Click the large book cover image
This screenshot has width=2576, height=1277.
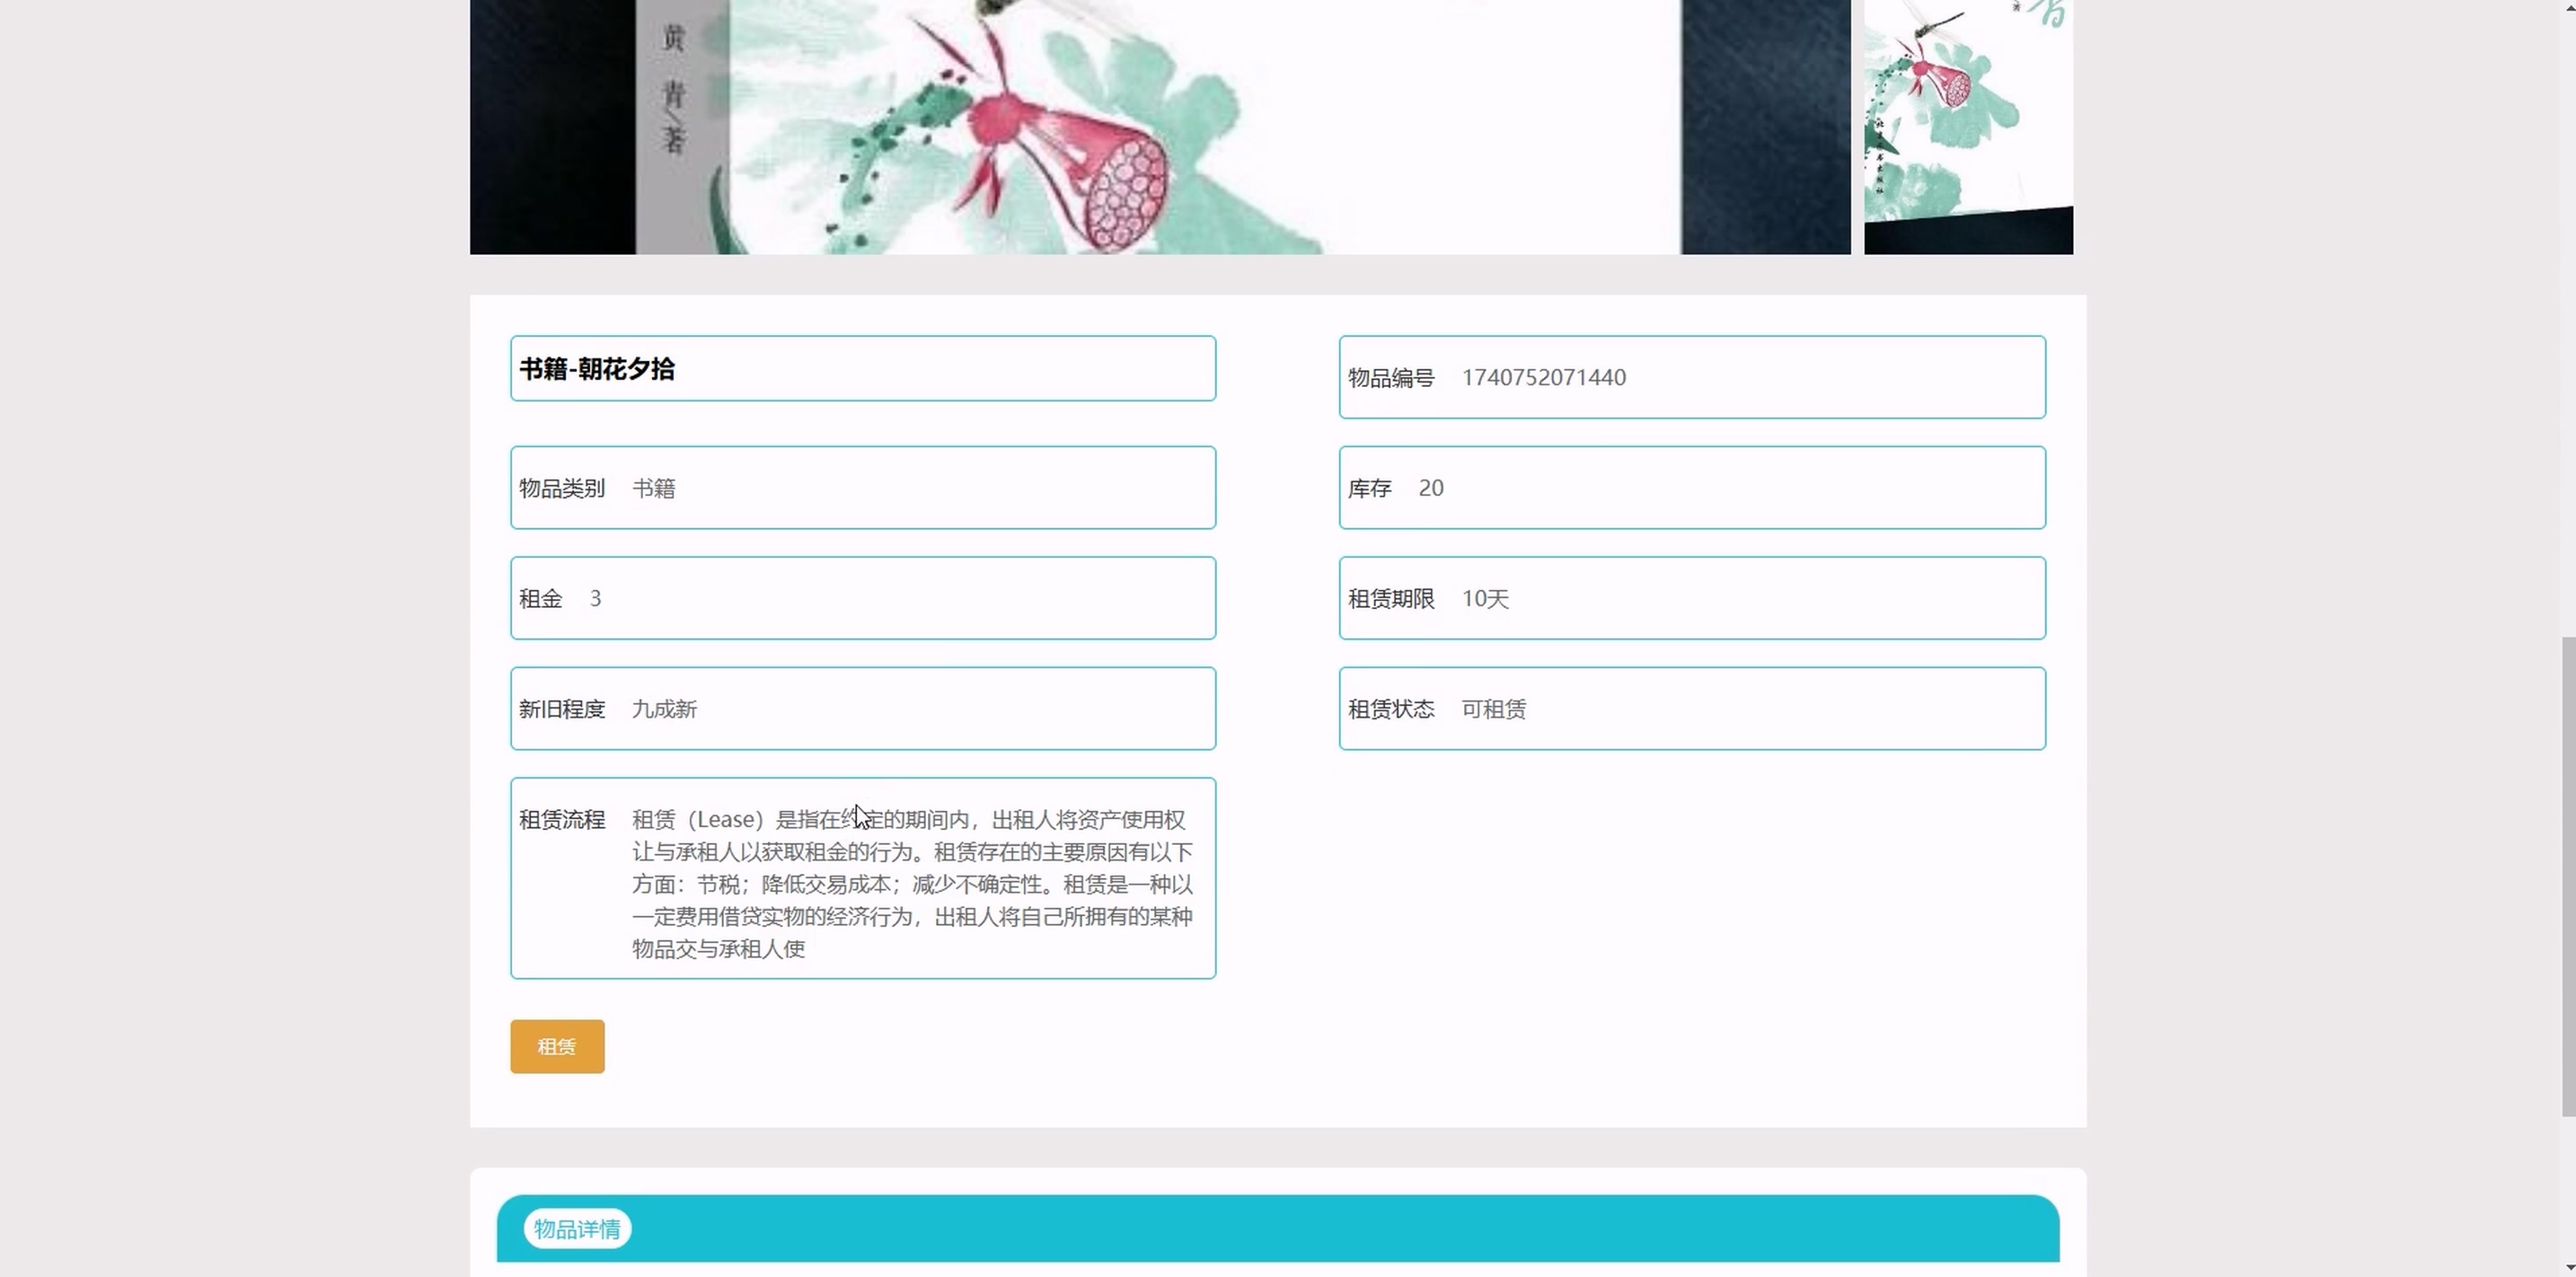click(x=1159, y=125)
